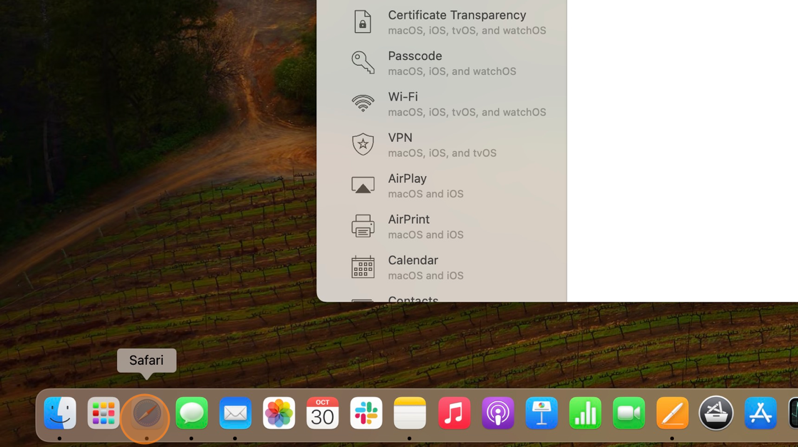Choose the Wi-Fi payload
The height and width of the screenshot is (447, 798).
pos(442,103)
